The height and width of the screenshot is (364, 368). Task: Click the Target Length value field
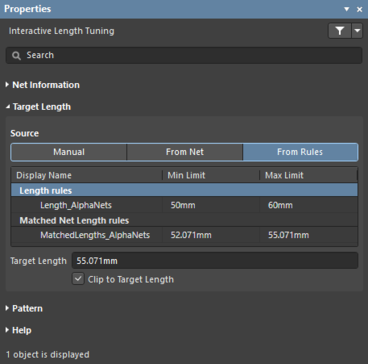tap(215, 261)
